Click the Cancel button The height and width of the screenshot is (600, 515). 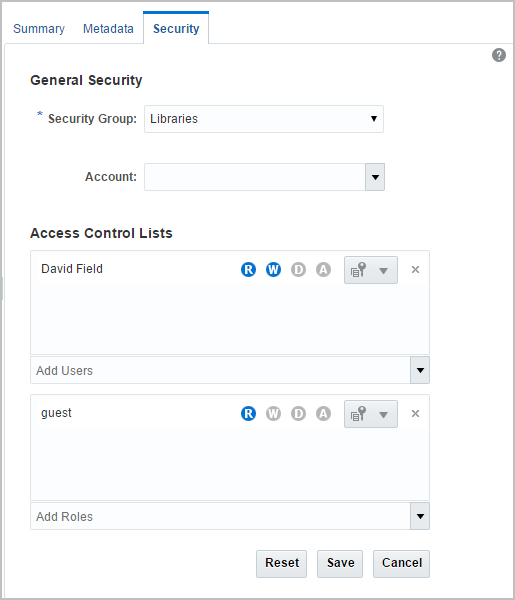[401, 564]
